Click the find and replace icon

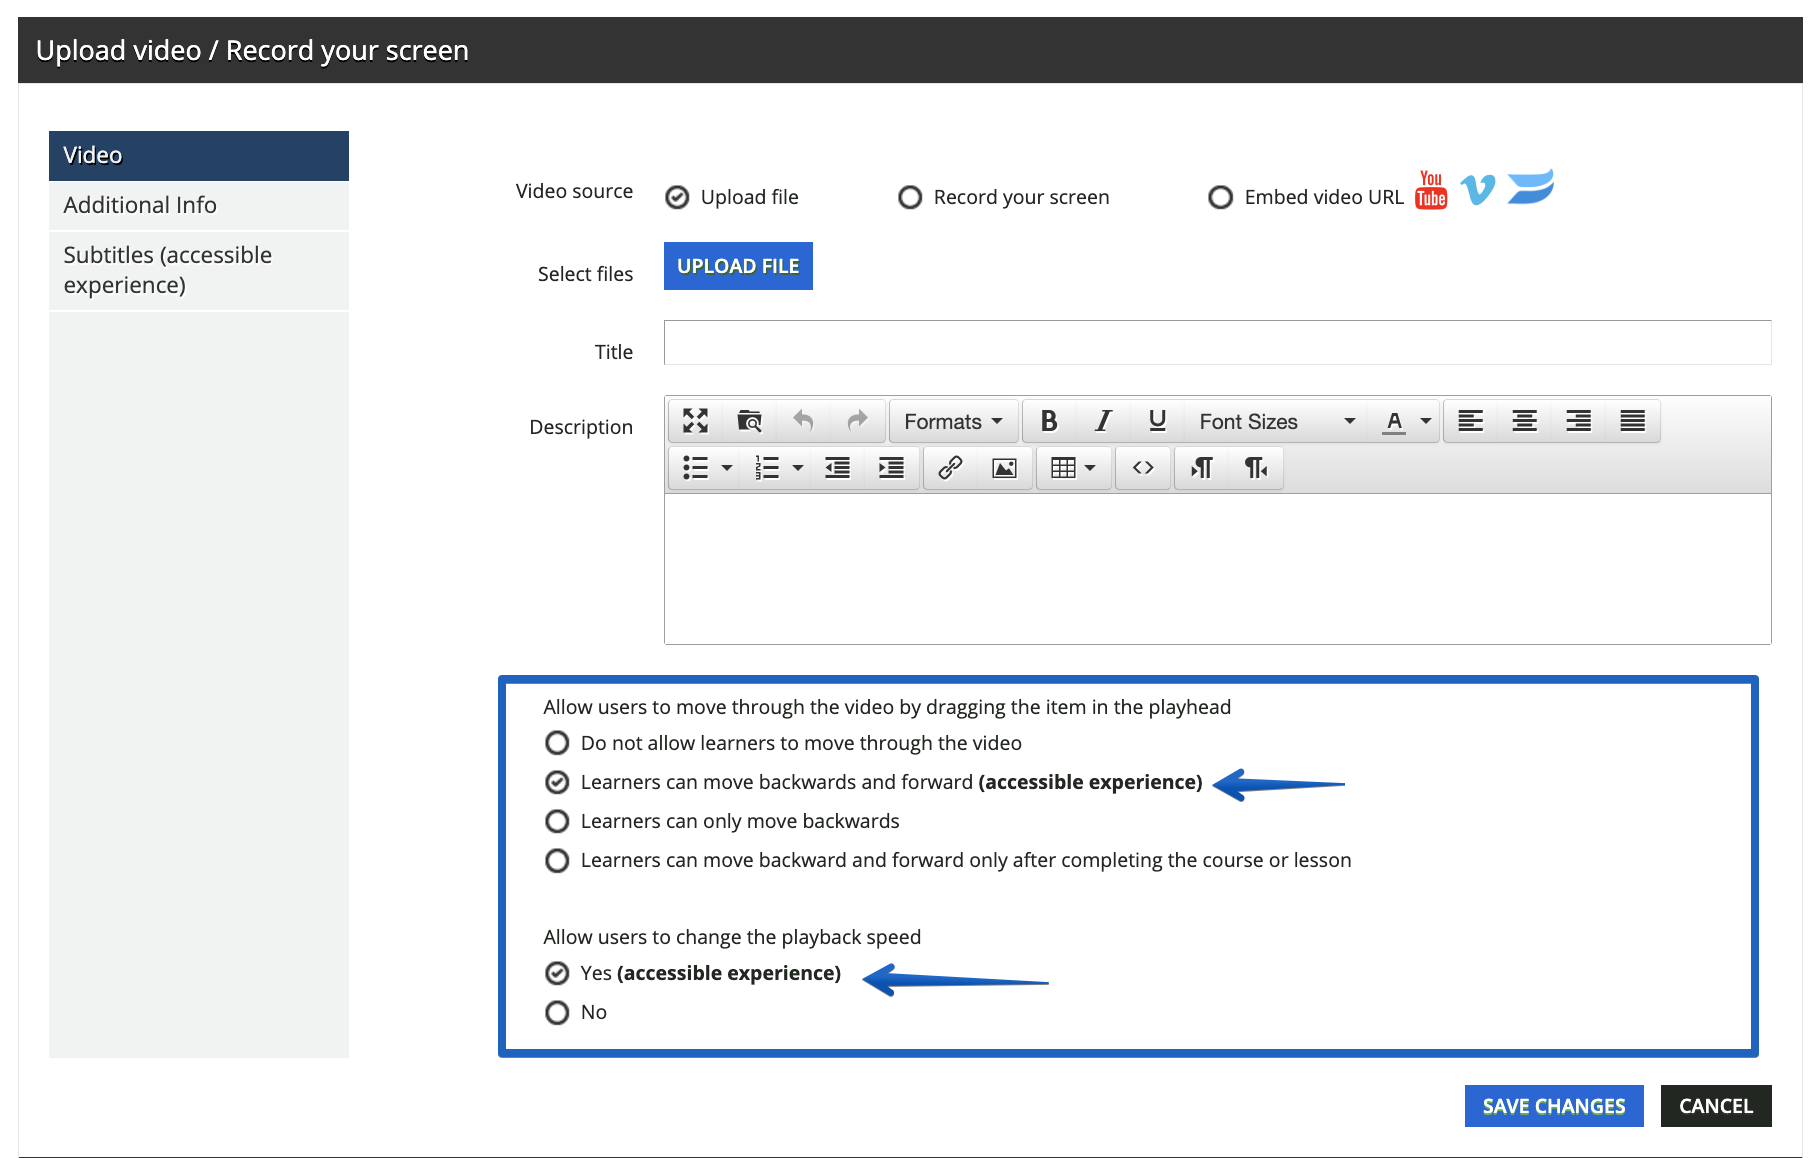749,421
